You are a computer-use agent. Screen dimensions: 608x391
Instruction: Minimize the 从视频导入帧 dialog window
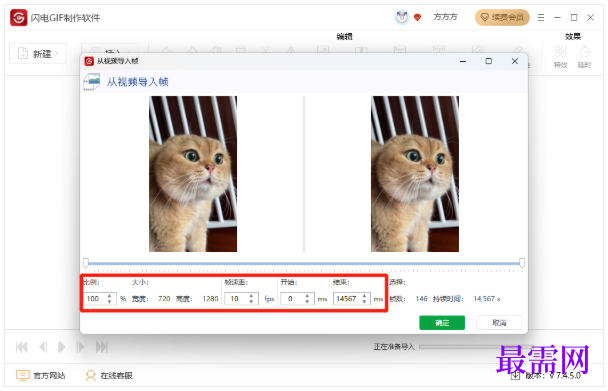tap(463, 61)
